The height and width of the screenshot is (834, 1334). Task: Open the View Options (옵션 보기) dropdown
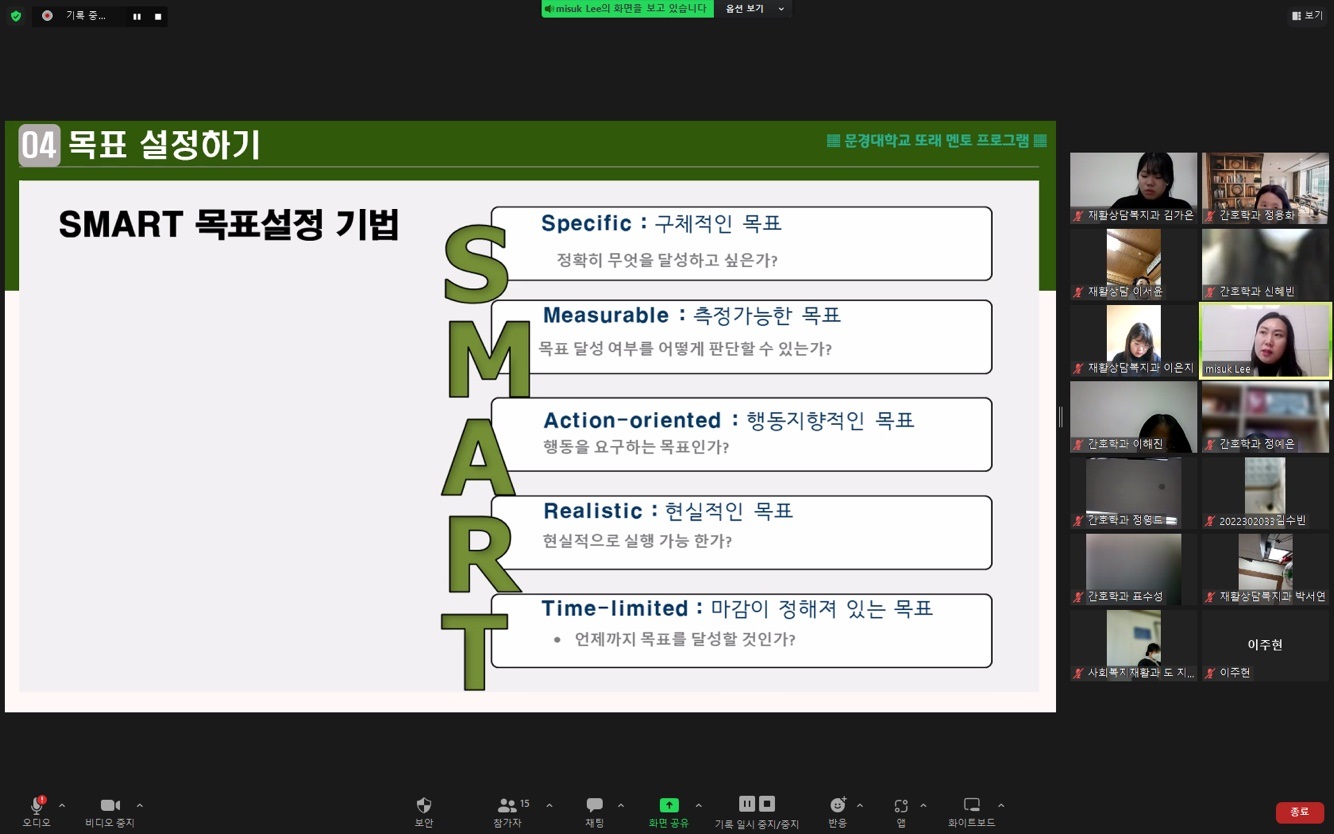[755, 9]
